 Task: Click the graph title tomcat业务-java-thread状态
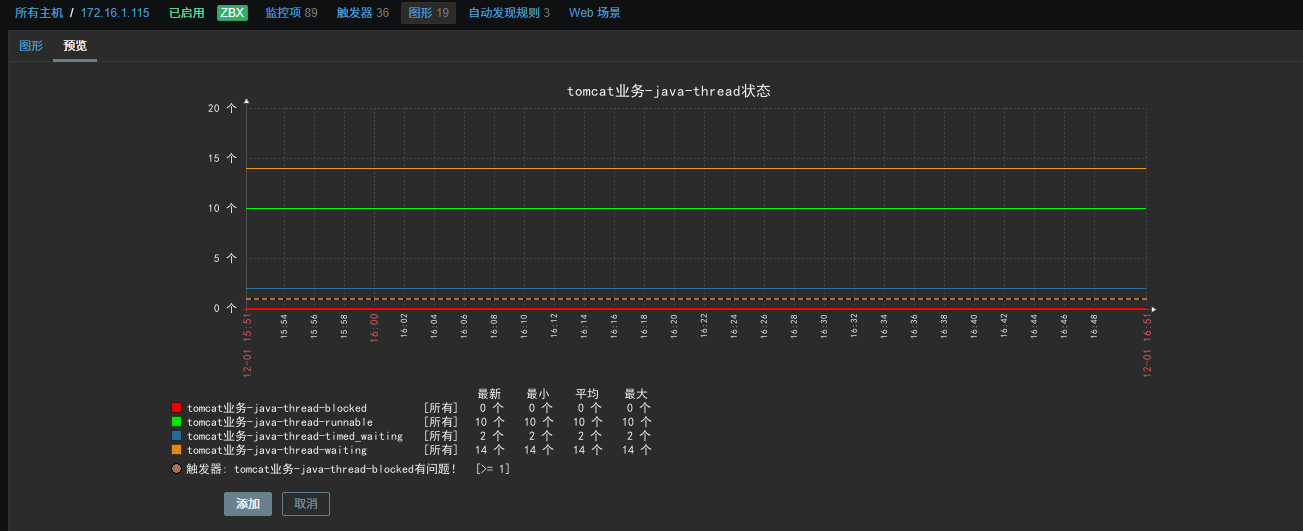click(x=668, y=91)
